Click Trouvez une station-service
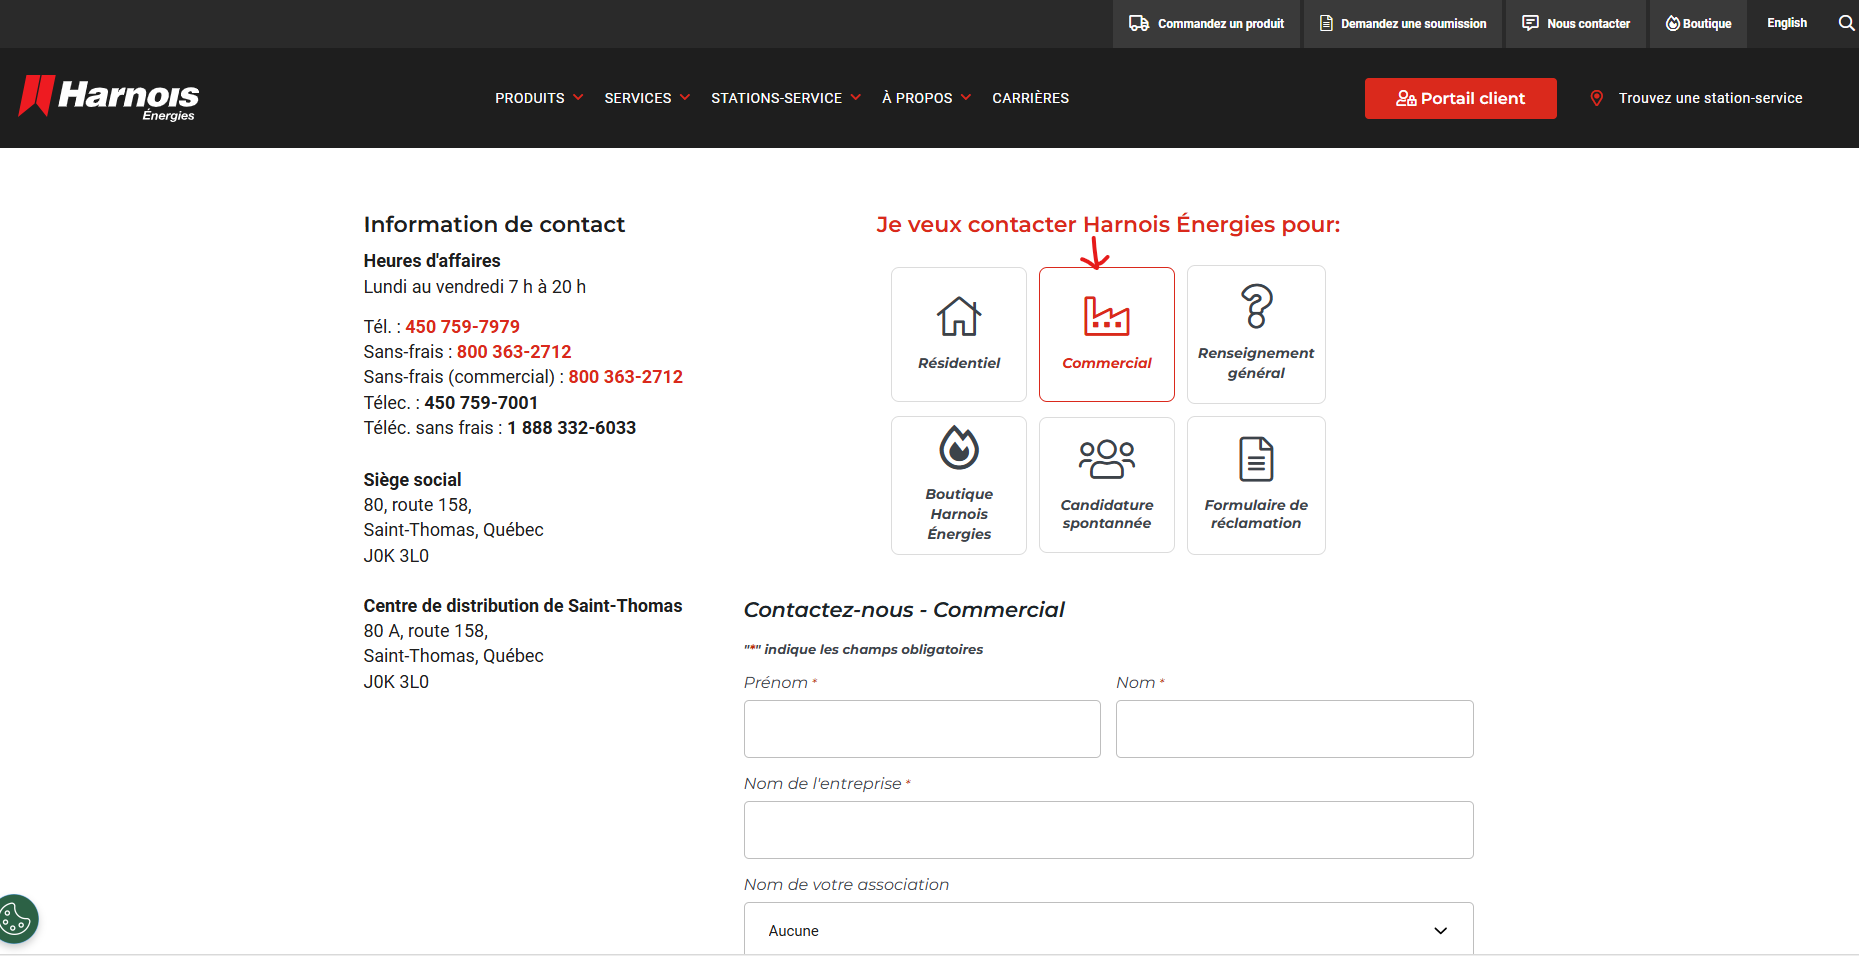1859x956 pixels. [1710, 98]
